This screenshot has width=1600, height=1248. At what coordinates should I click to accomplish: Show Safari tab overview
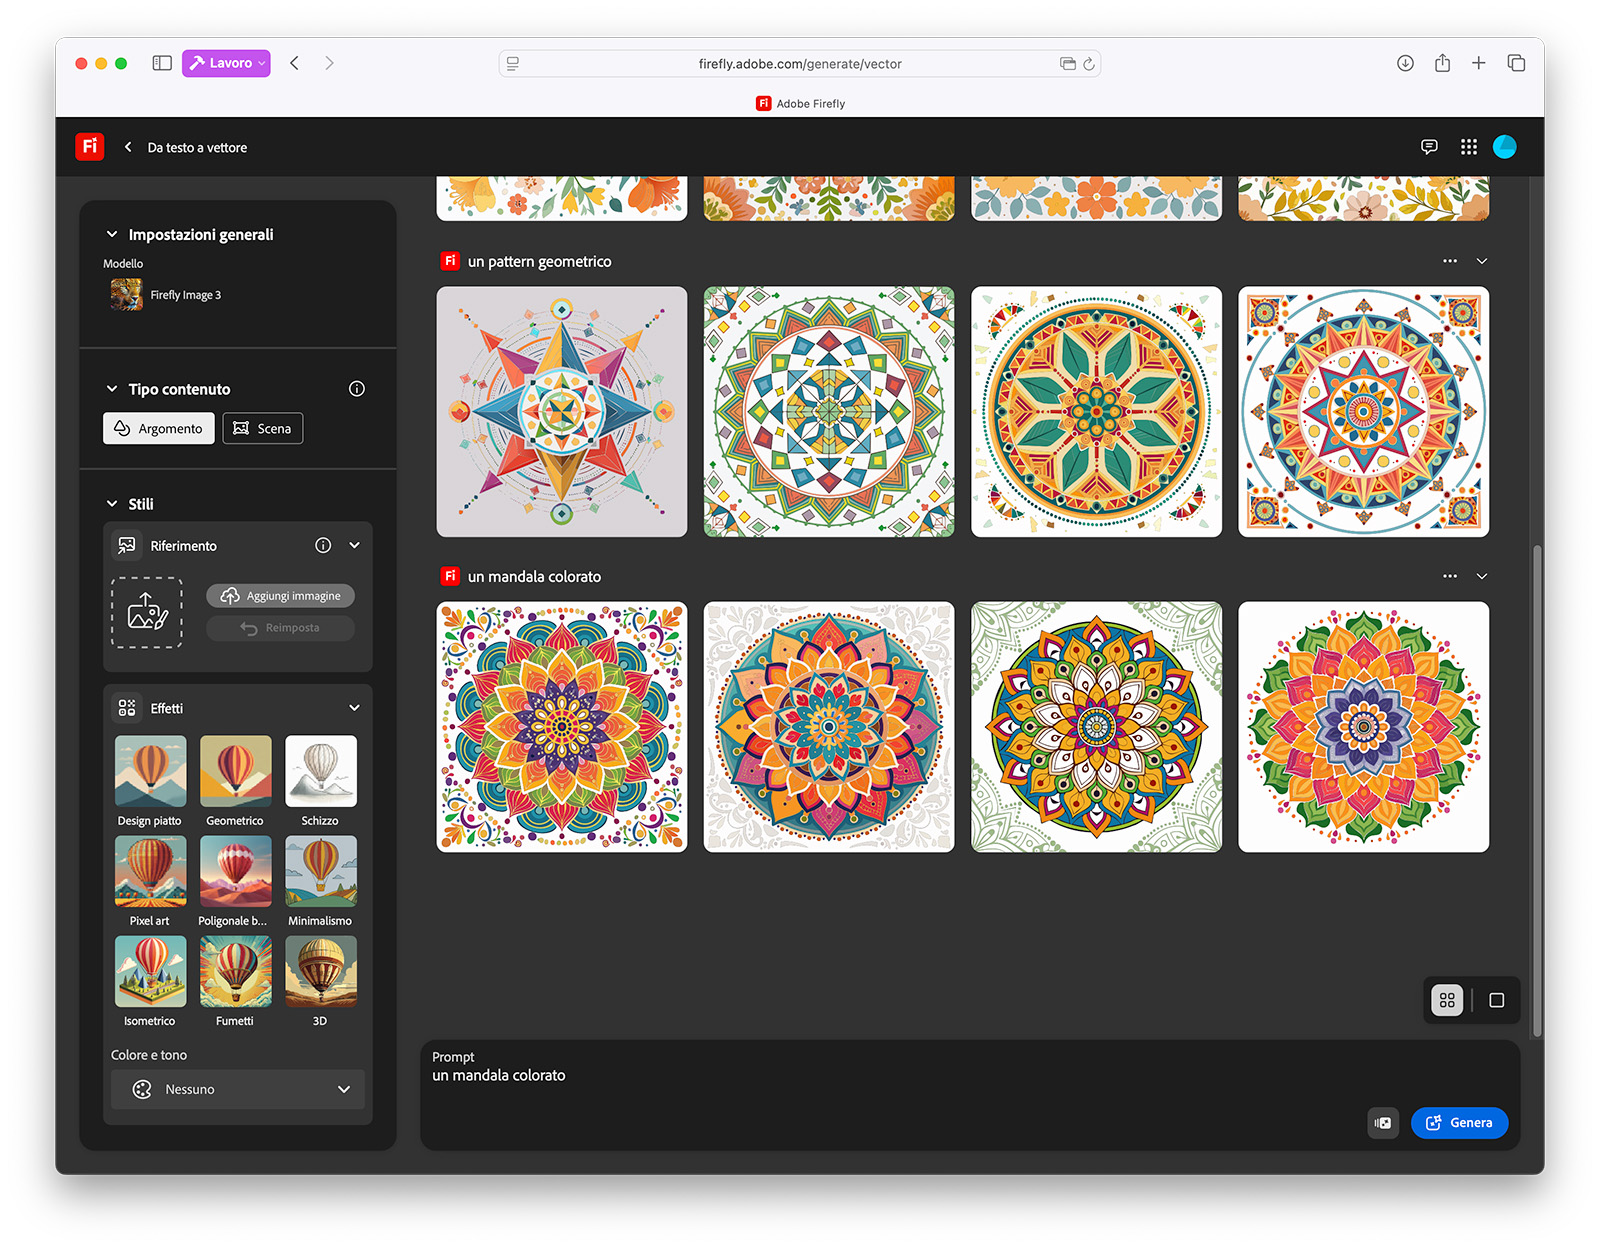[1516, 63]
